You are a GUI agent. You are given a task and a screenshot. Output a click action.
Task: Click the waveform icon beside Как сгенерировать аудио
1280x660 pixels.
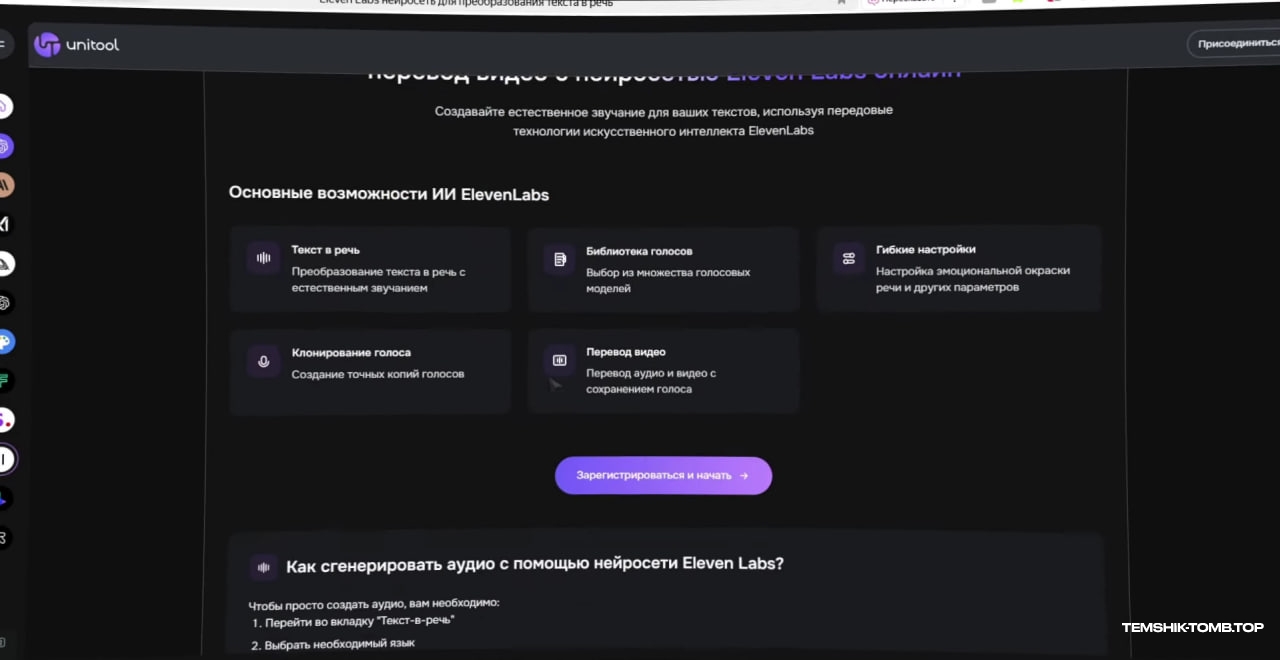(264, 567)
